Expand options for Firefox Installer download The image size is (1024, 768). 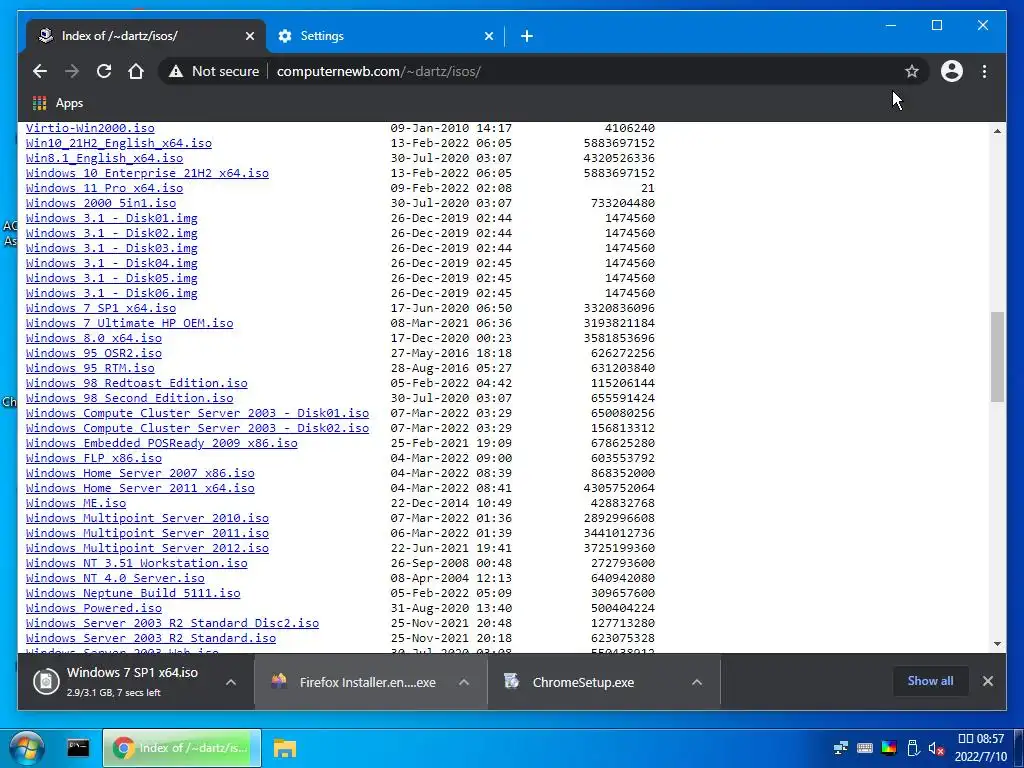tap(464, 682)
